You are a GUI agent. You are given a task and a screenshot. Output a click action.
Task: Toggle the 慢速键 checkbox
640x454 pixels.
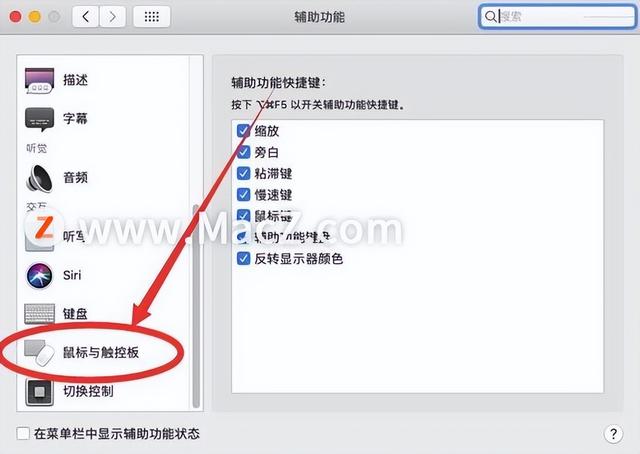click(243, 195)
